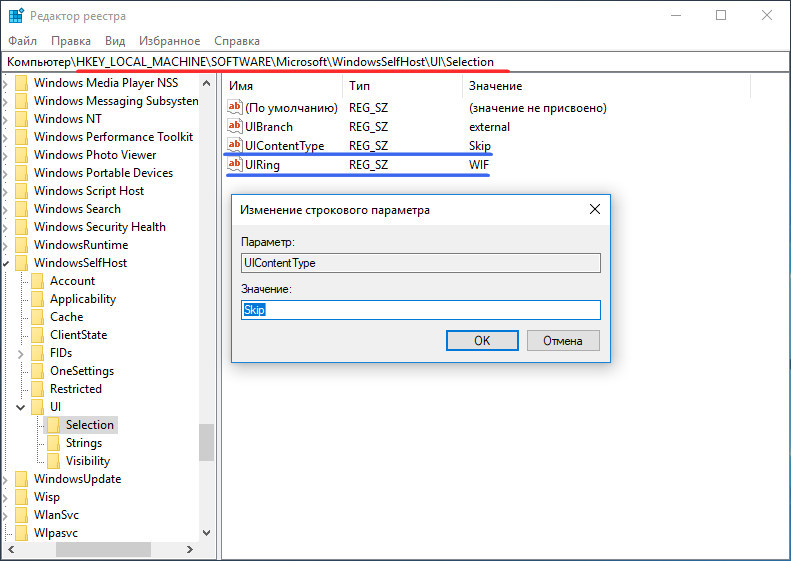Click the Restricted folder icon
791x561 pixels.
[x=37, y=389]
